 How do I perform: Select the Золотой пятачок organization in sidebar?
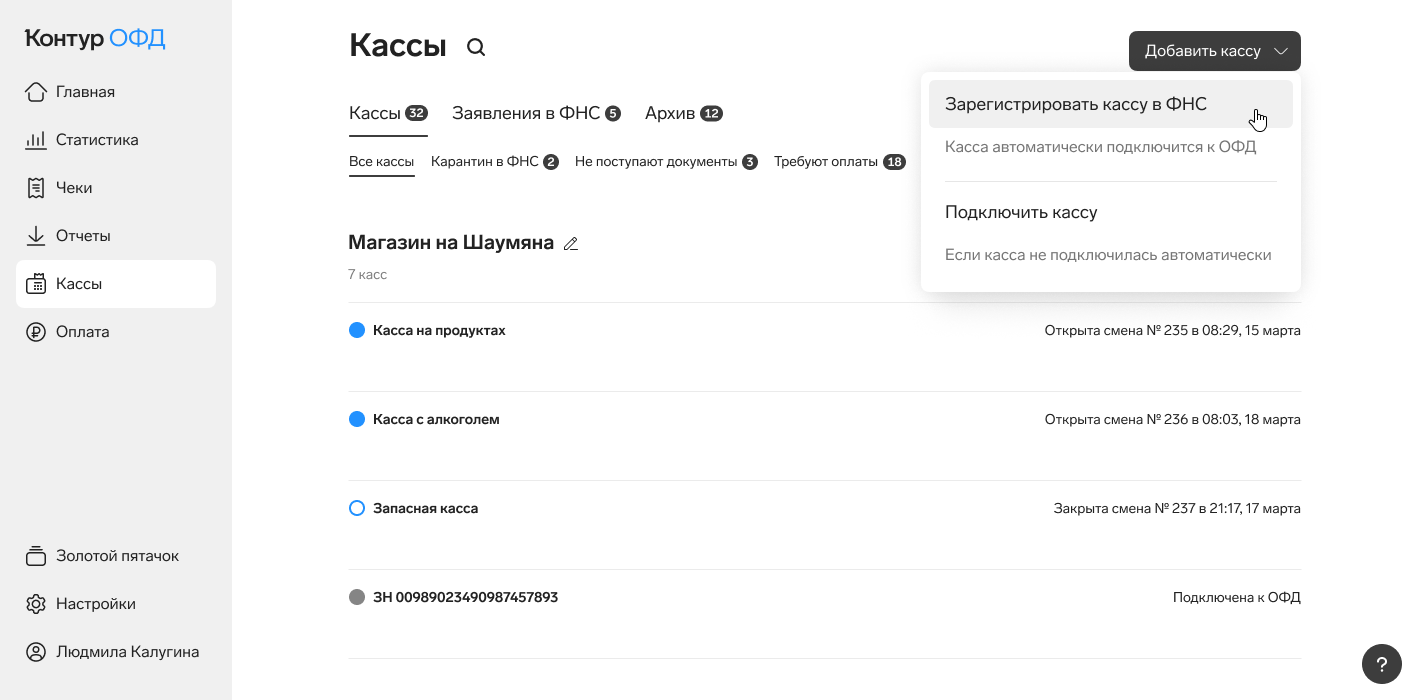[116, 556]
